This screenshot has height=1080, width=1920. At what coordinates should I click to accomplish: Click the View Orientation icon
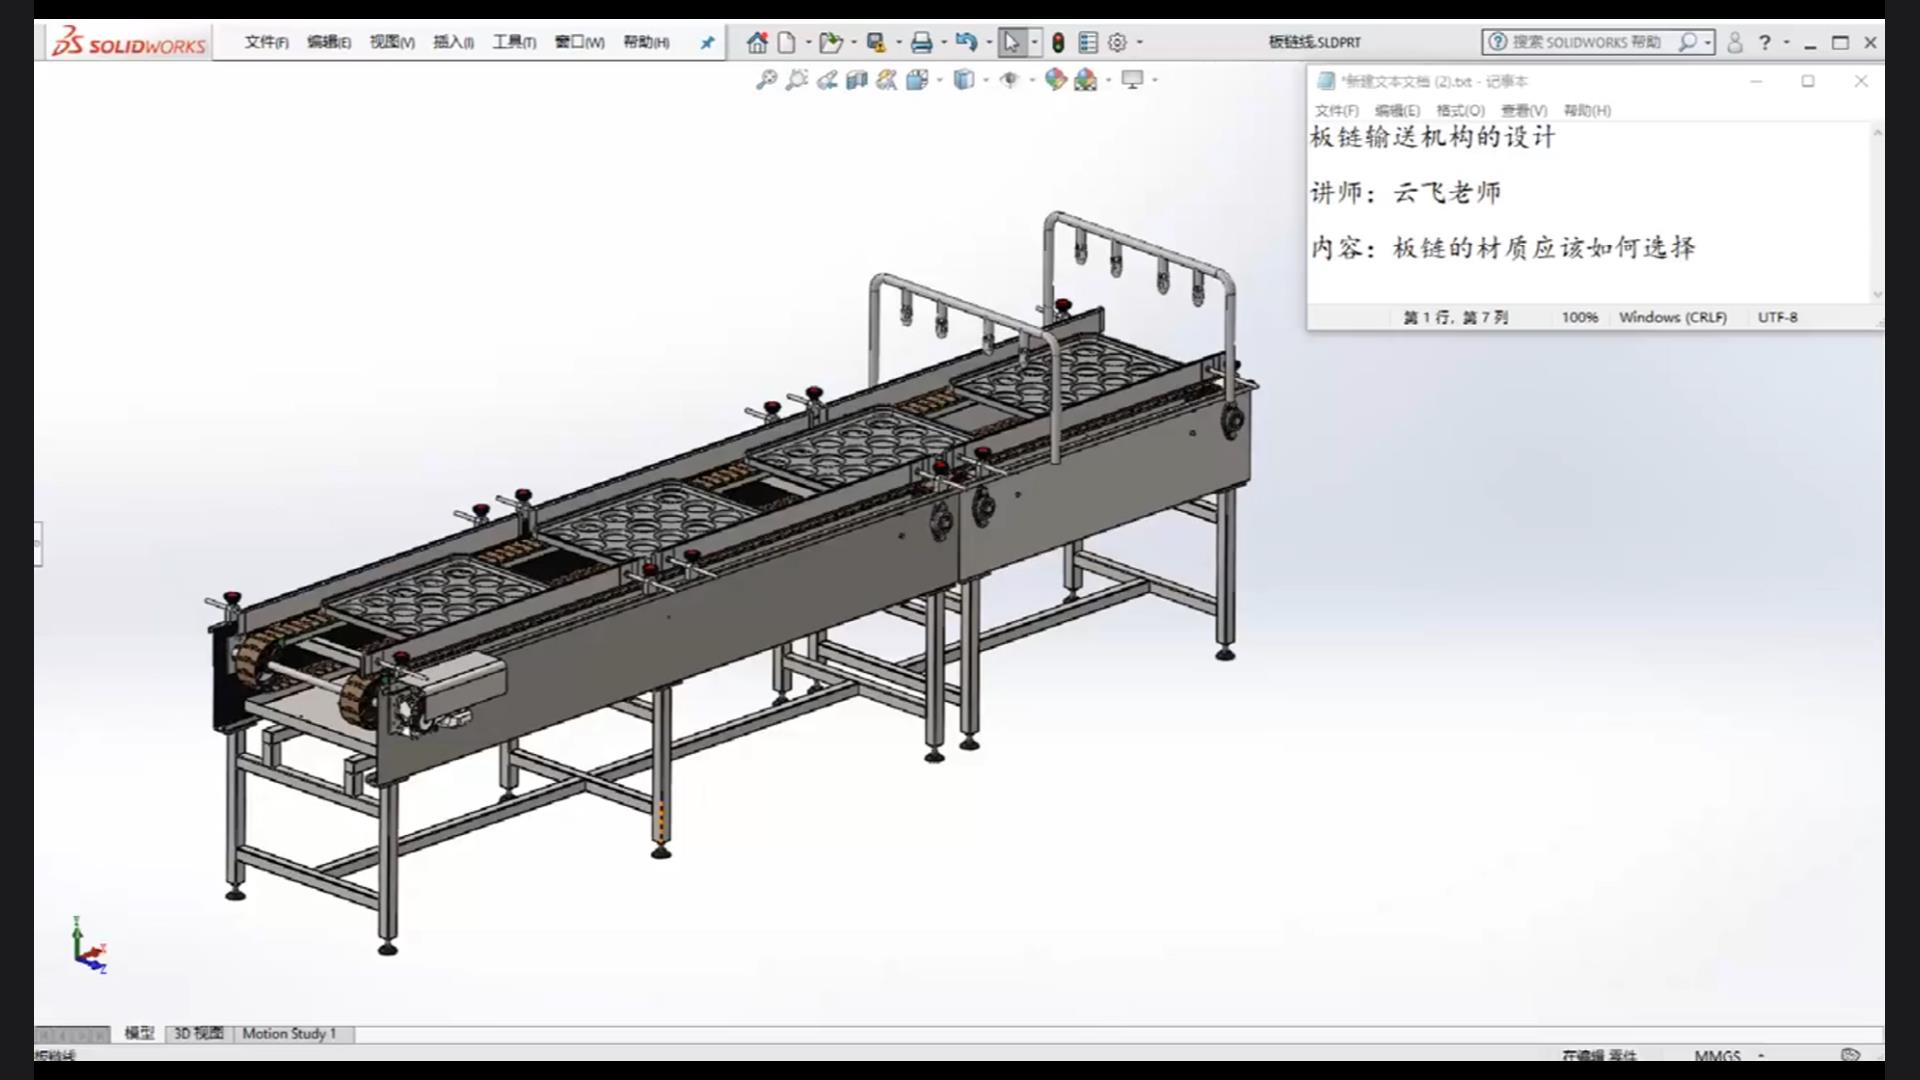point(917,80)
